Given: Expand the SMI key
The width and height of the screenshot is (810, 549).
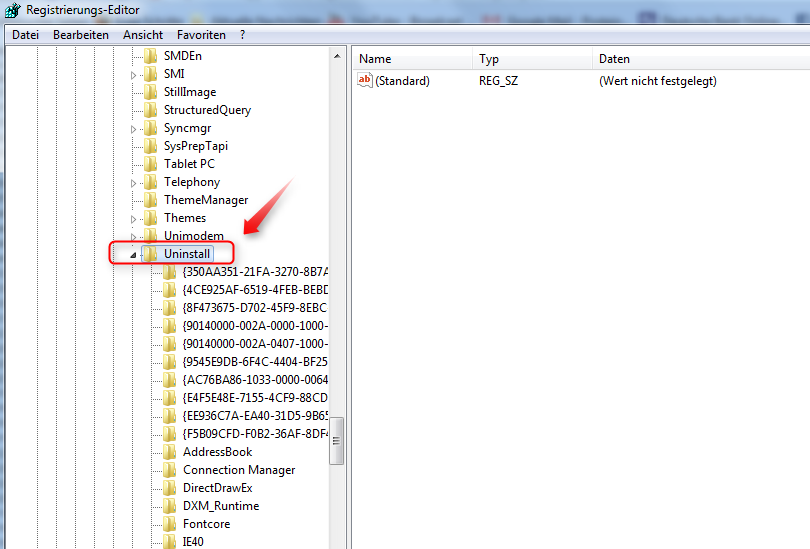Looking at the screenshot, I should click(133, 75).
